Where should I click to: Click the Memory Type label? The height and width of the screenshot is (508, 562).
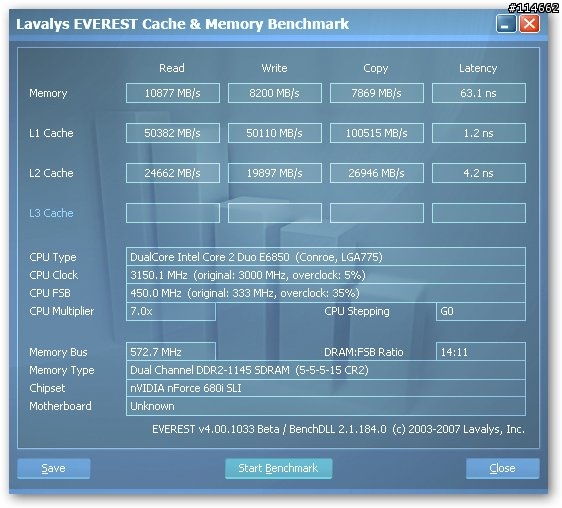pyautogui.click(x=62, y=370)
